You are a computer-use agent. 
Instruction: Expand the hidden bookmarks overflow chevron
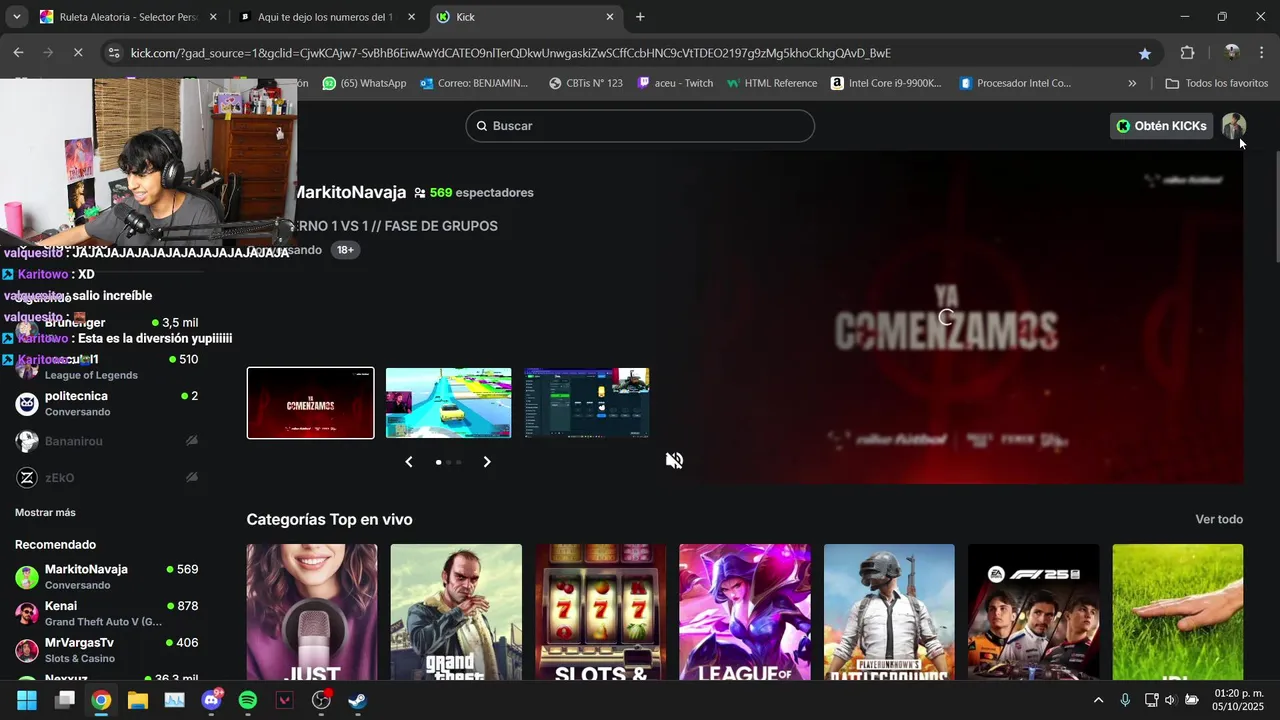(1132, 83)
